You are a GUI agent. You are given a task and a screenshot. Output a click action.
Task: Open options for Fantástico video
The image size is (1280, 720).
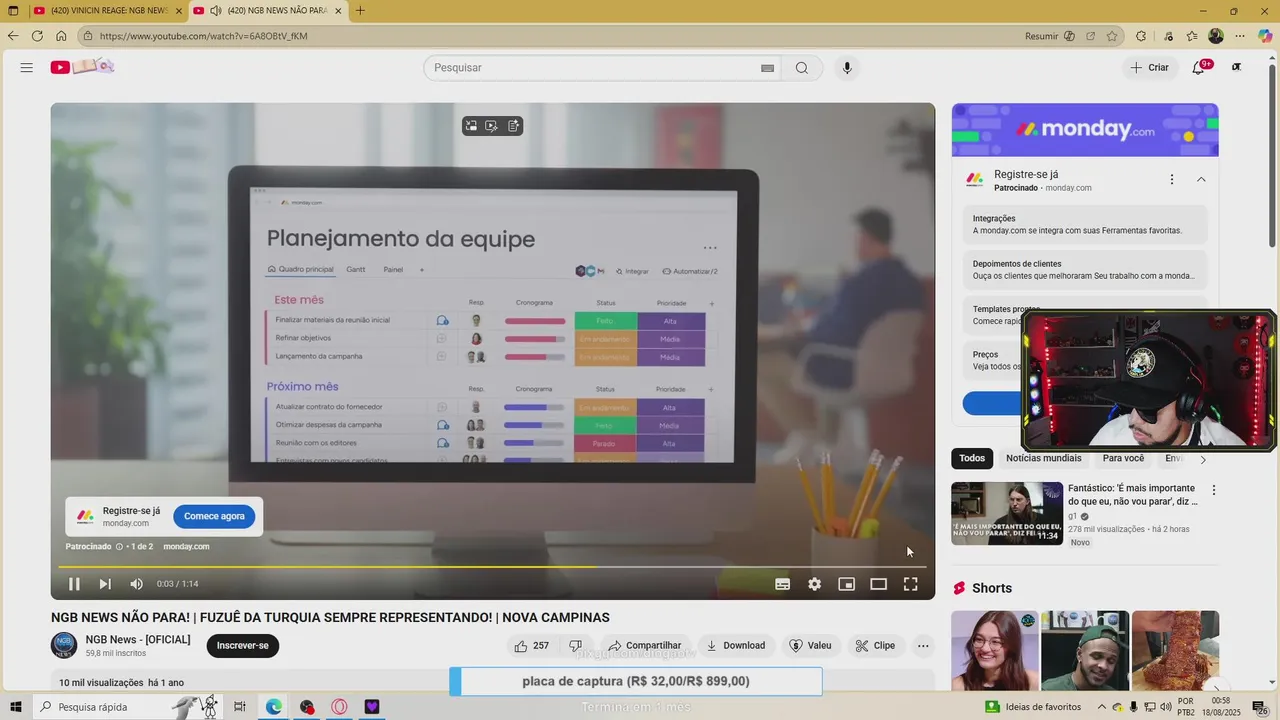coord(1214,491)
